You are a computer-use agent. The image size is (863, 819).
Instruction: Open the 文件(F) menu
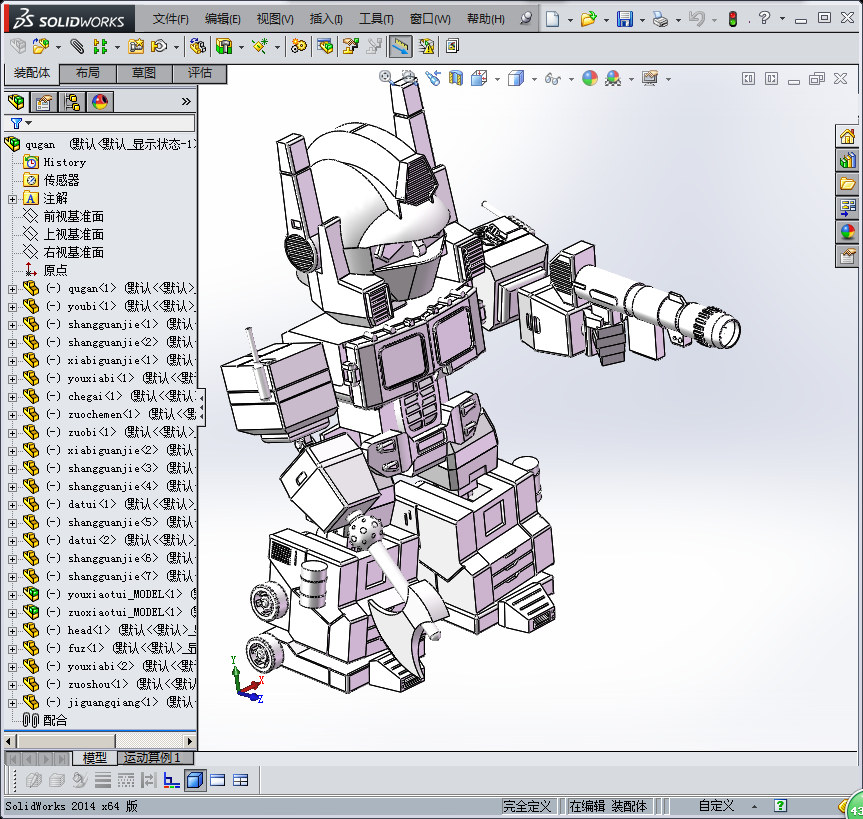tap(171, 19)
